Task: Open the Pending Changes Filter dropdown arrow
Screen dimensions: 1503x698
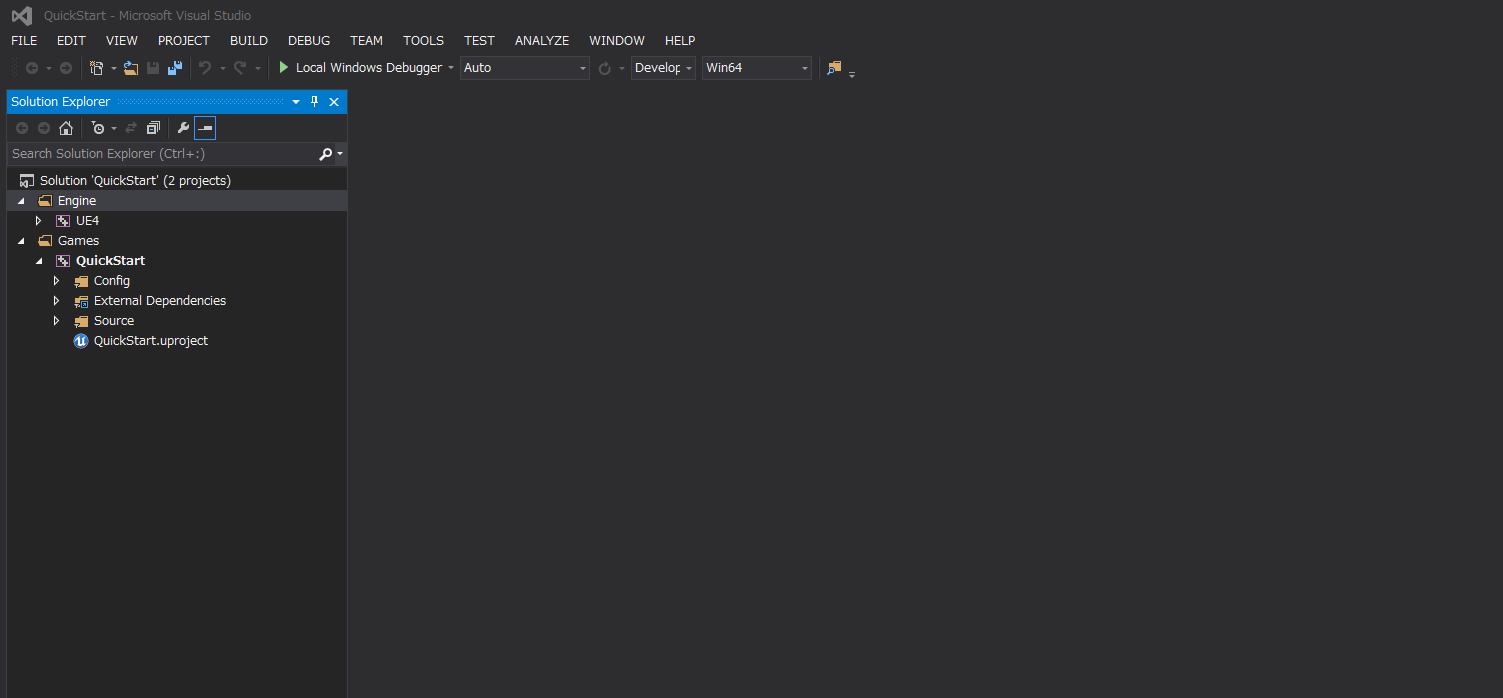Action: pos(114,128)
